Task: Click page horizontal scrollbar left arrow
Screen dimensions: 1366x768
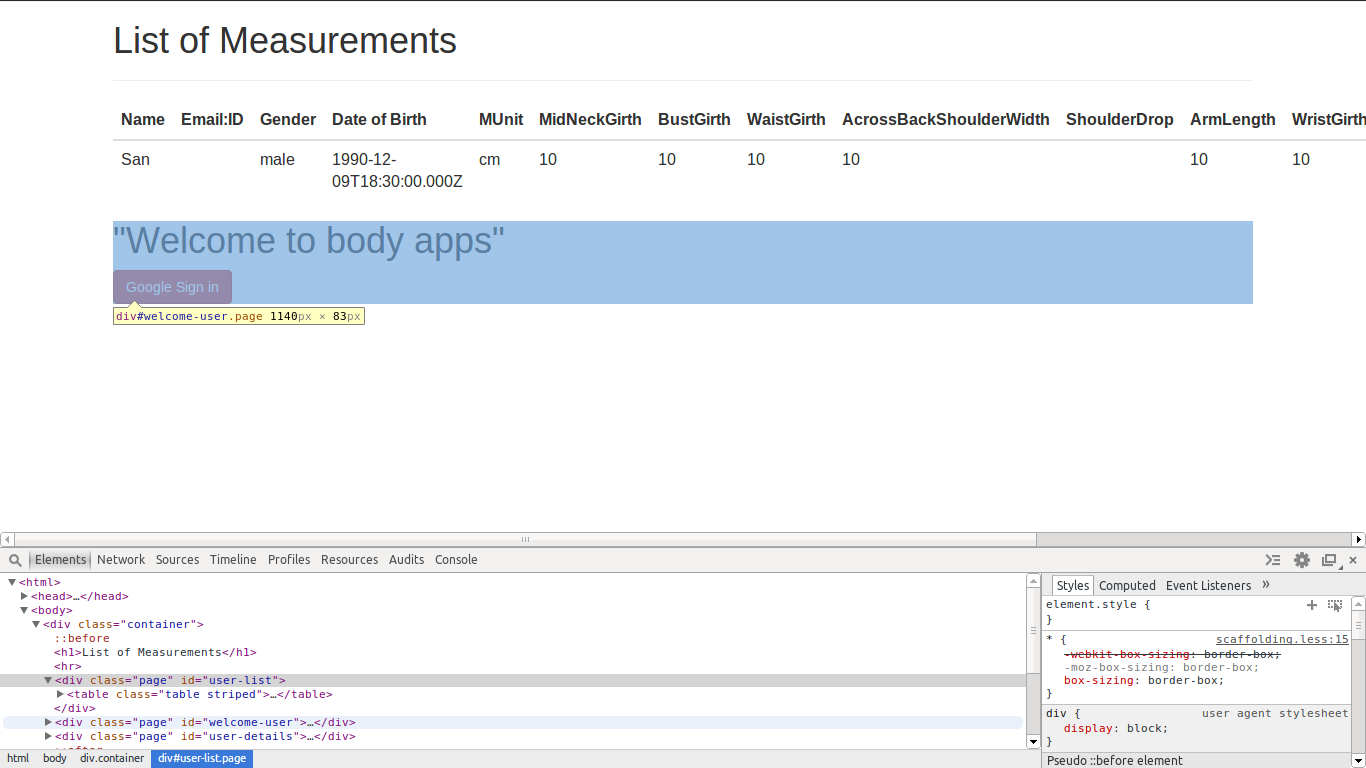Action: click(x=7, y=539)
